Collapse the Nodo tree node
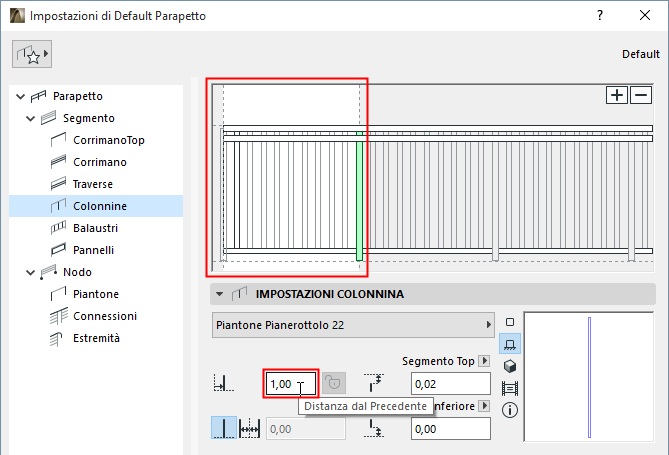This screenshot has width=669, height=455. point(30,272)
